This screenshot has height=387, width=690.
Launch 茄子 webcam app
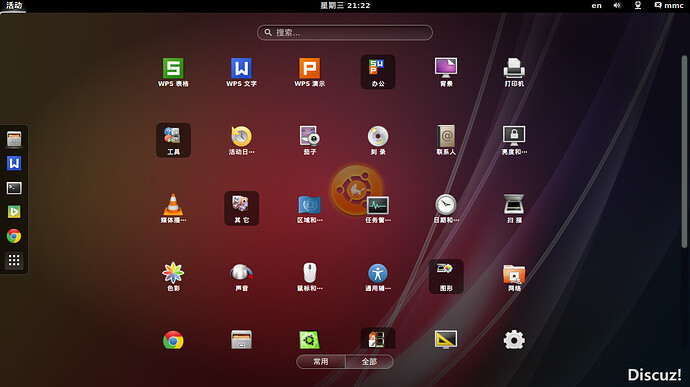pyautogui.click(x=309, y=140)
